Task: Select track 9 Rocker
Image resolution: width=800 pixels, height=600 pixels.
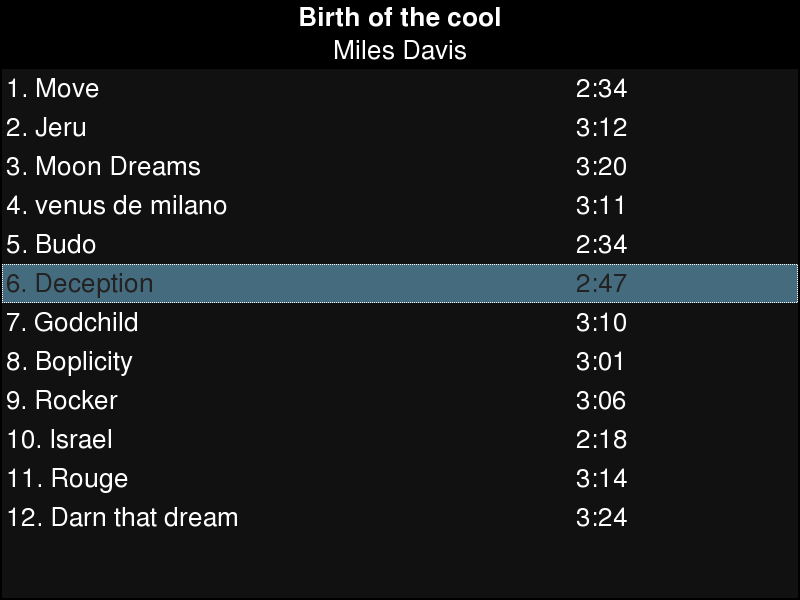Action: click(62, 400)
